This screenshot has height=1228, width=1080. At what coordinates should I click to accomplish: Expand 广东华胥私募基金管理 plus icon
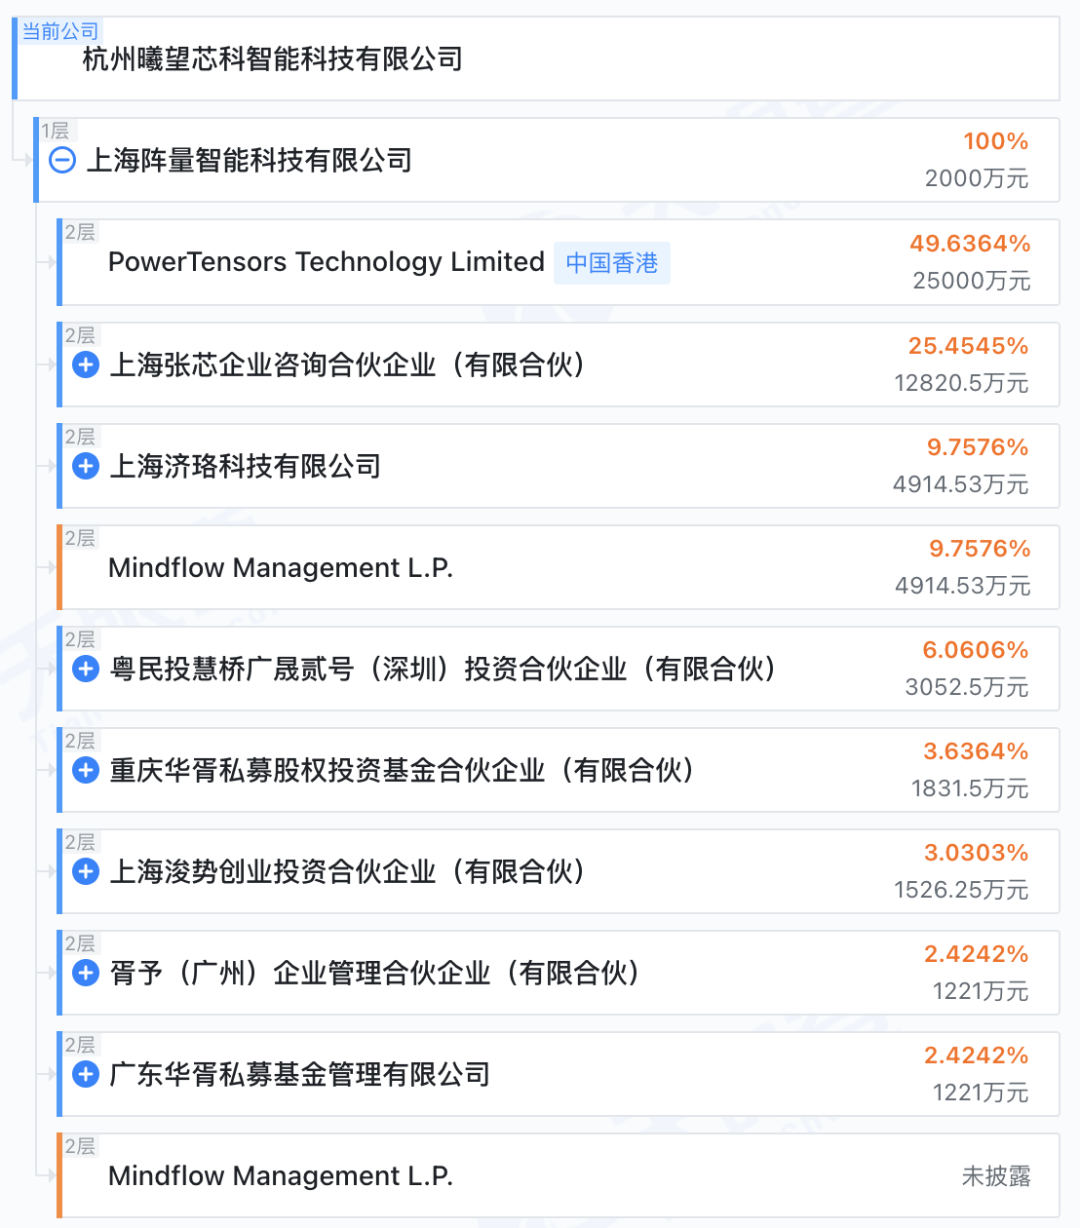point(86,1075)
